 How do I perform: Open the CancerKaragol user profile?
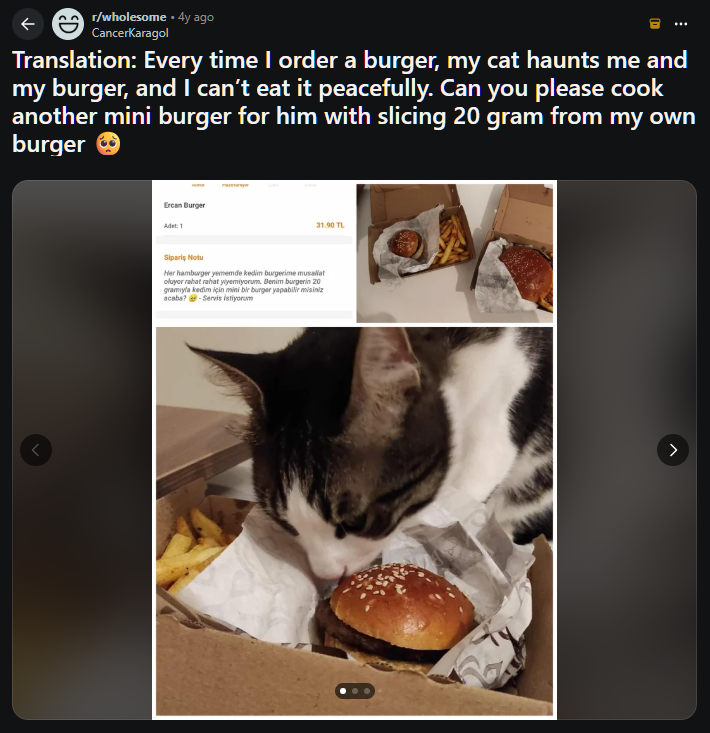point(130,33)
